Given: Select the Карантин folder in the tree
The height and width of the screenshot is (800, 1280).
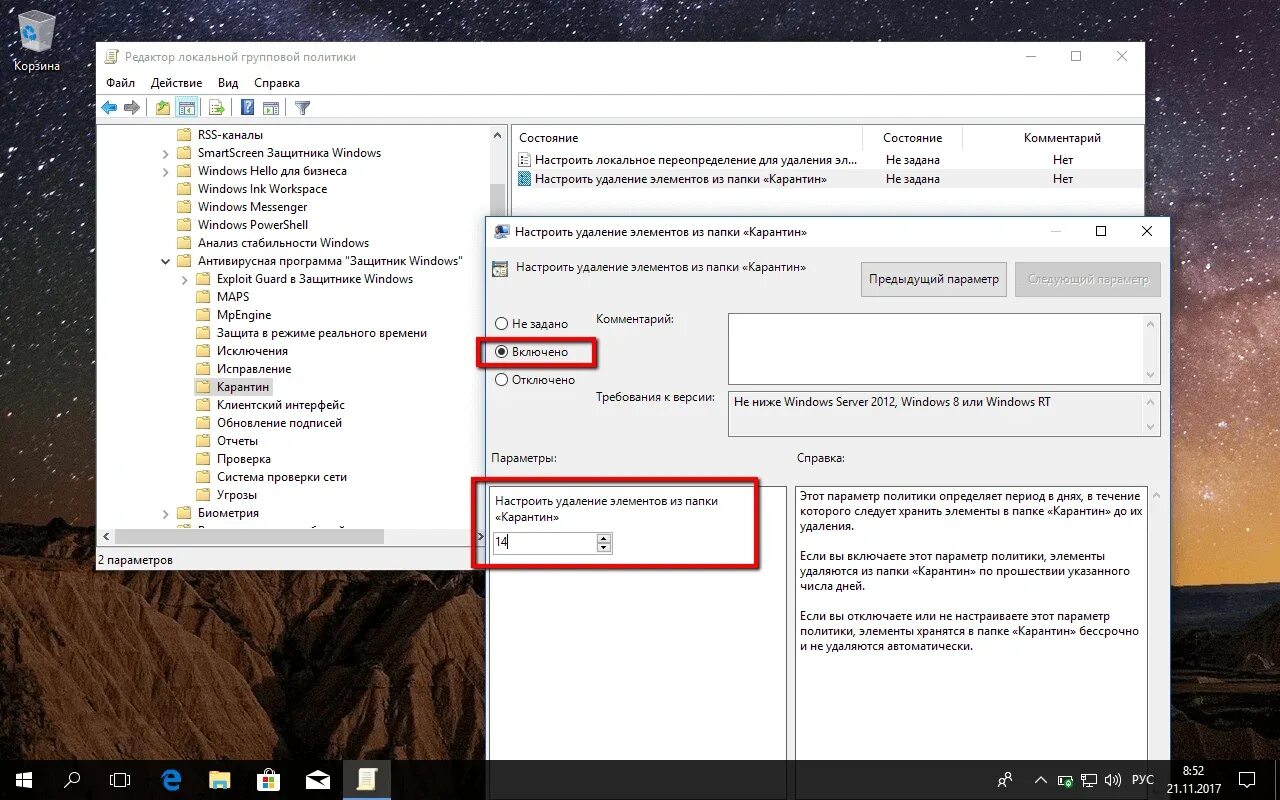Looking at the screenshot, I should tap(235, 387).
